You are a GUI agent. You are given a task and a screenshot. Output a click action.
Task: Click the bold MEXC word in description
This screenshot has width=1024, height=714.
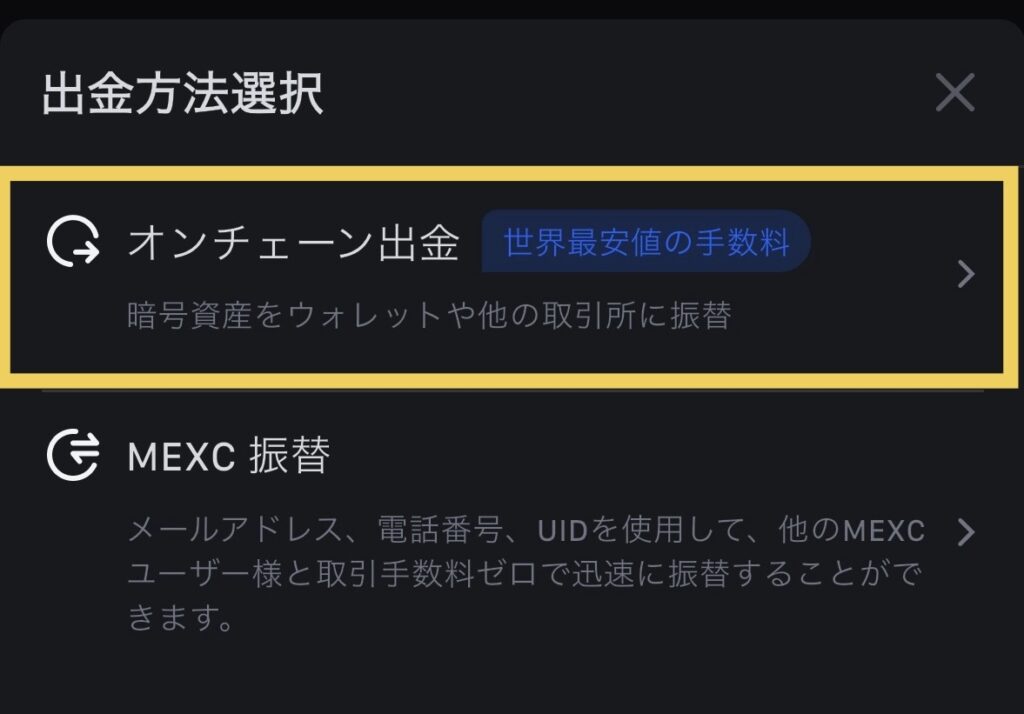click(x=882, y=529)
